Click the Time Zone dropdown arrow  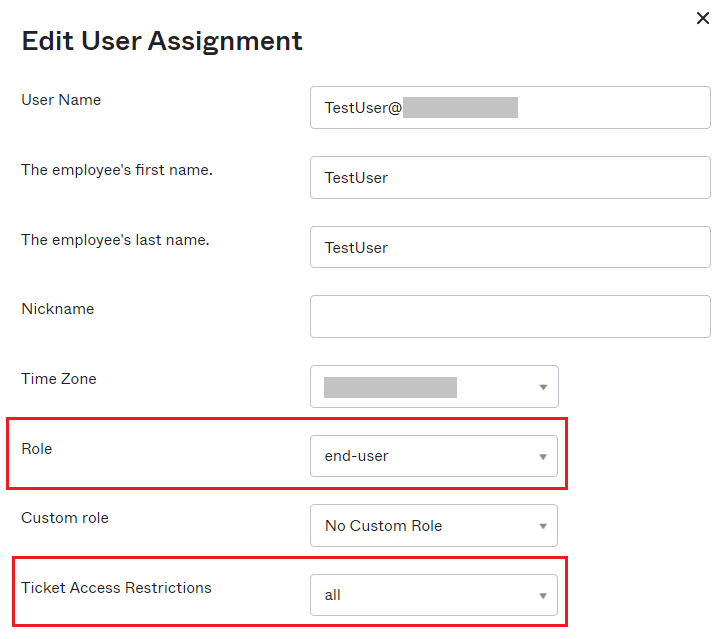[x=543, y=387]
